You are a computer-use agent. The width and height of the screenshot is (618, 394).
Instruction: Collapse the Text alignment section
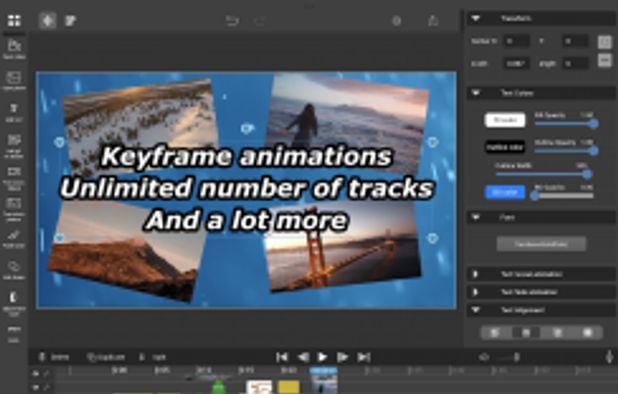[476, 310]
